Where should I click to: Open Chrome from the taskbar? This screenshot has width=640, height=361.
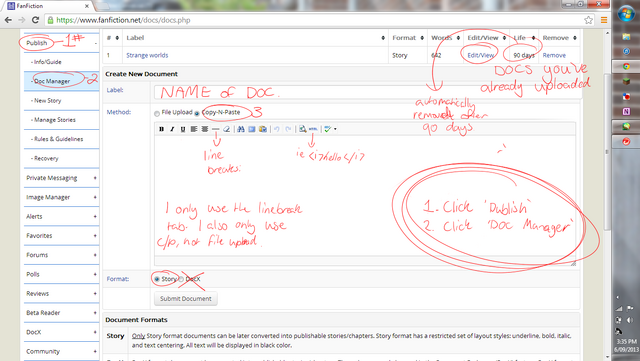[x=626, y=66]
